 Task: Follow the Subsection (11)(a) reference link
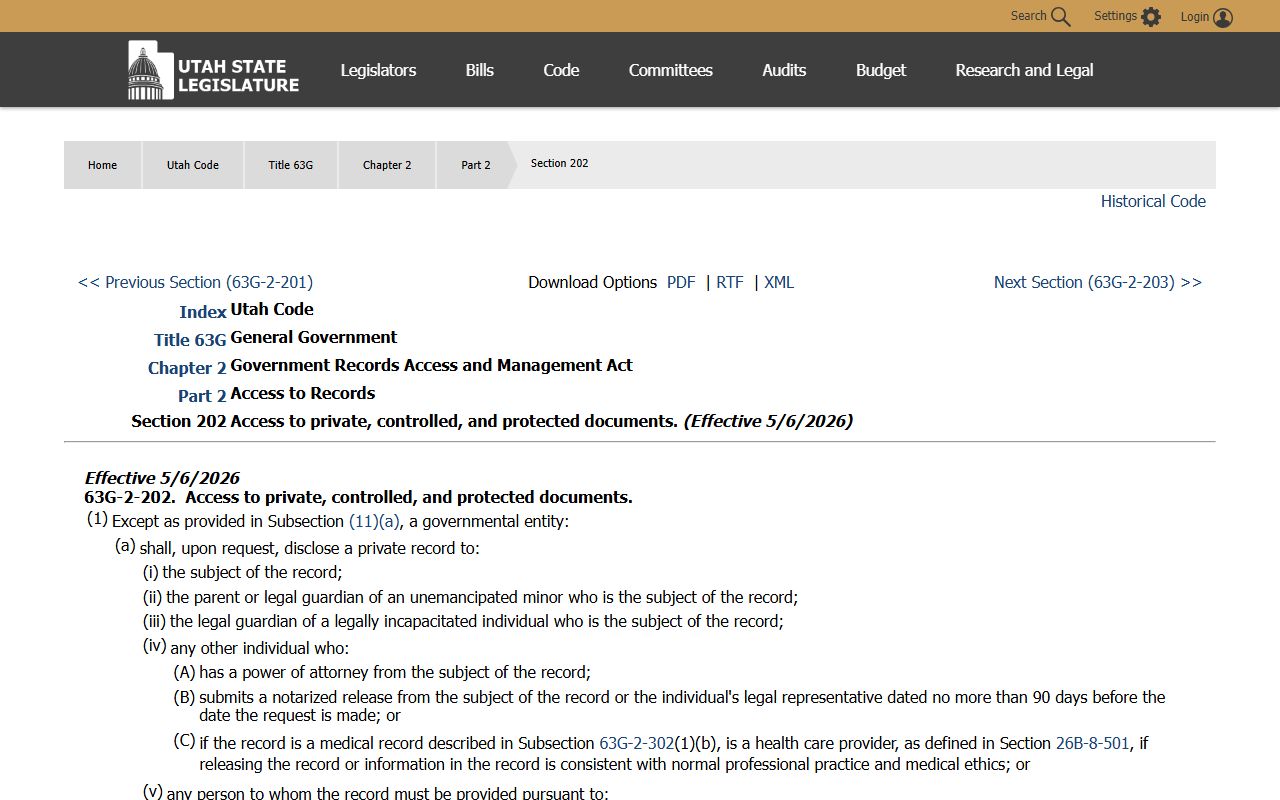click(x=374, y=521)
